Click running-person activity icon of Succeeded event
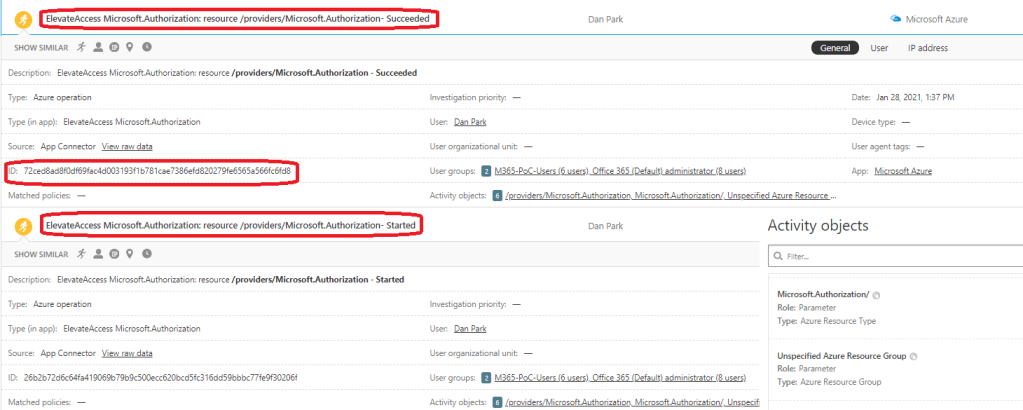 [x=22, y=19]
